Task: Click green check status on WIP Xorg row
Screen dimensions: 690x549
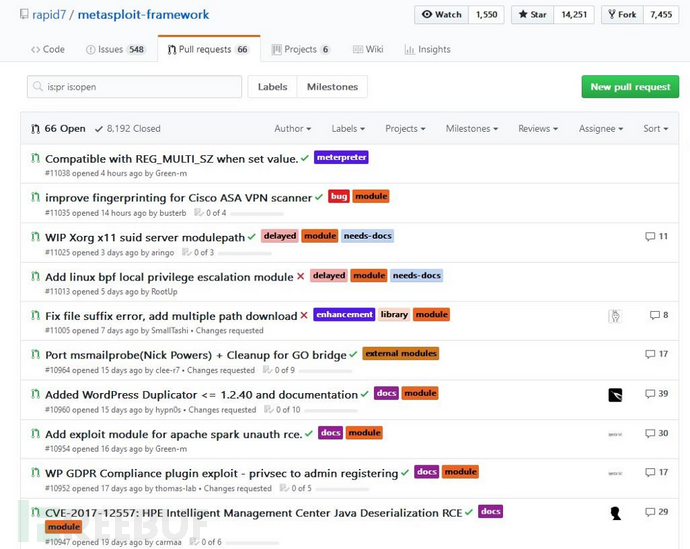Action: click(251, 237)
